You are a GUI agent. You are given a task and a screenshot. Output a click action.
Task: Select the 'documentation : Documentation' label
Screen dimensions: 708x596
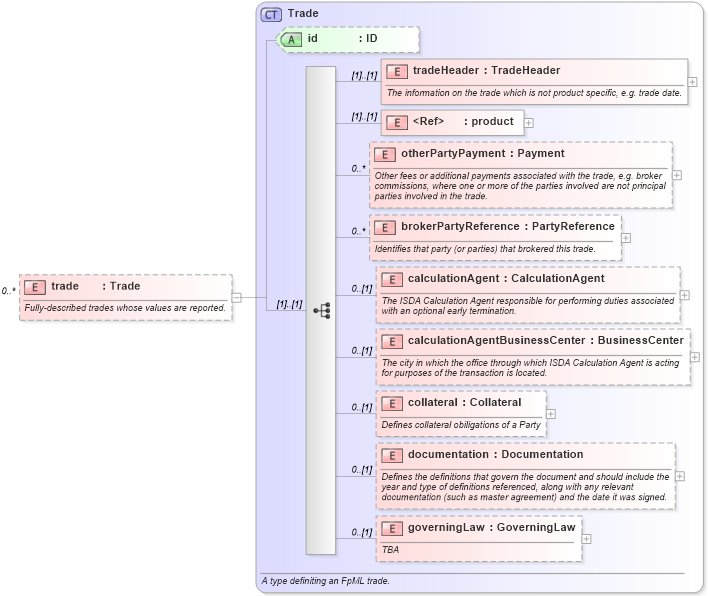(x=496, y=455)
